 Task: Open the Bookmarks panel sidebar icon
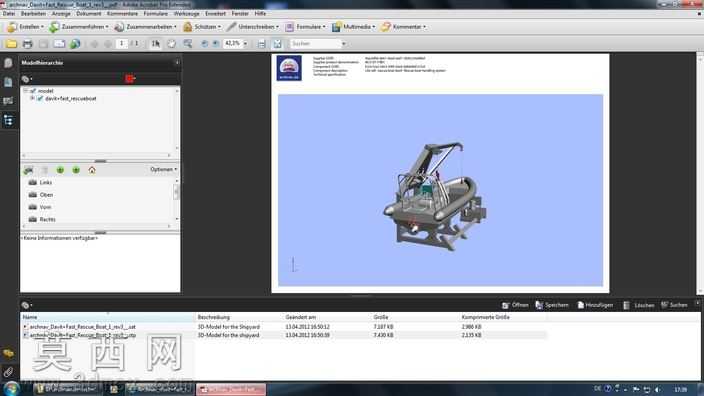8,82
